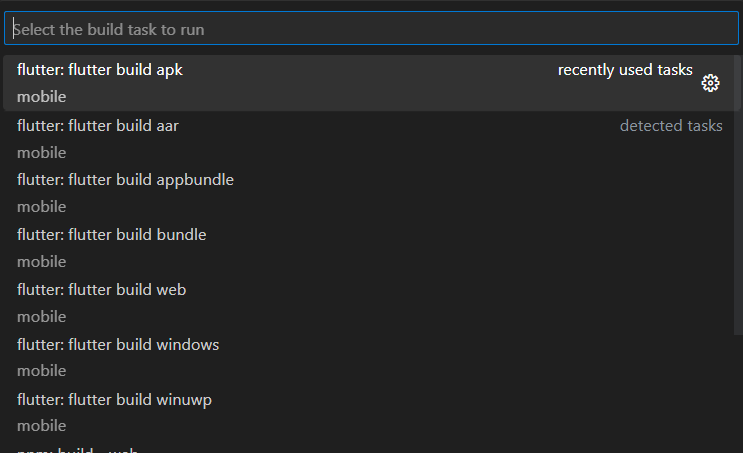Select flutter: flutter build aar task
This screenshot has height=453, width=743.
(371, 138)
